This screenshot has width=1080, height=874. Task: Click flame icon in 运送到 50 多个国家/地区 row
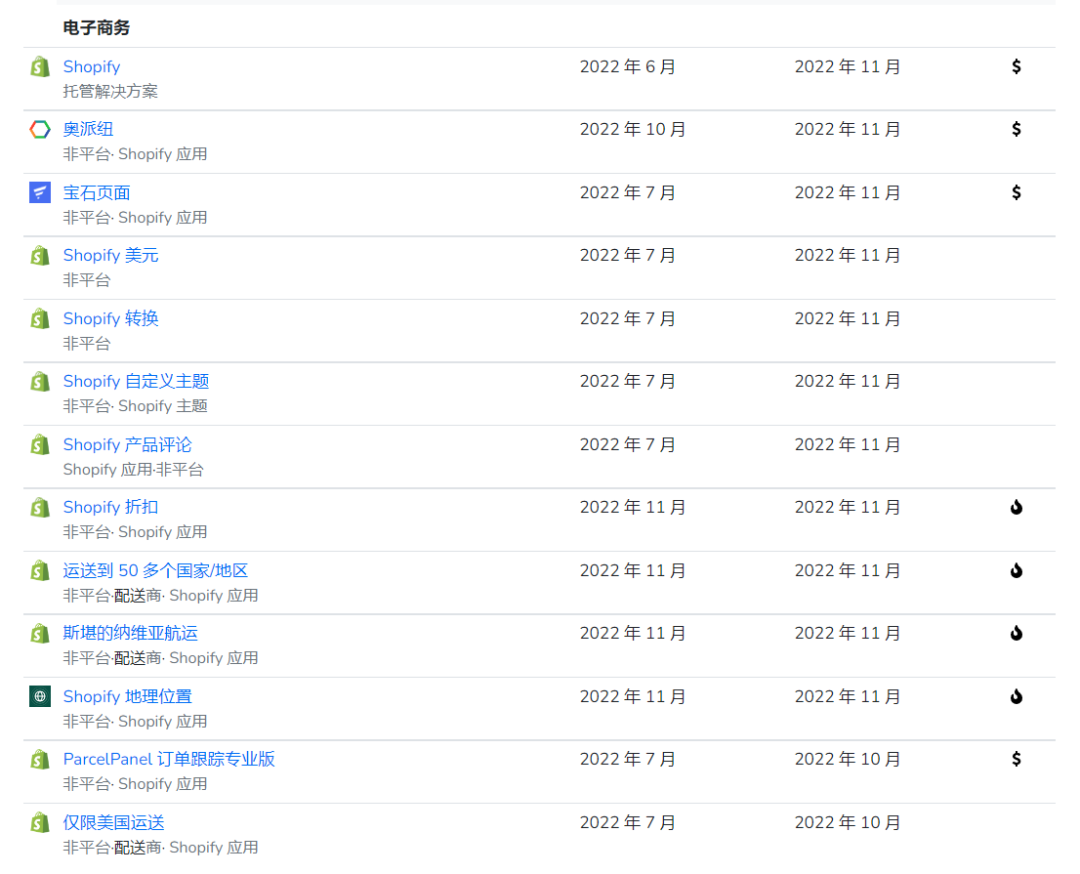click(x=1016, y=571)
